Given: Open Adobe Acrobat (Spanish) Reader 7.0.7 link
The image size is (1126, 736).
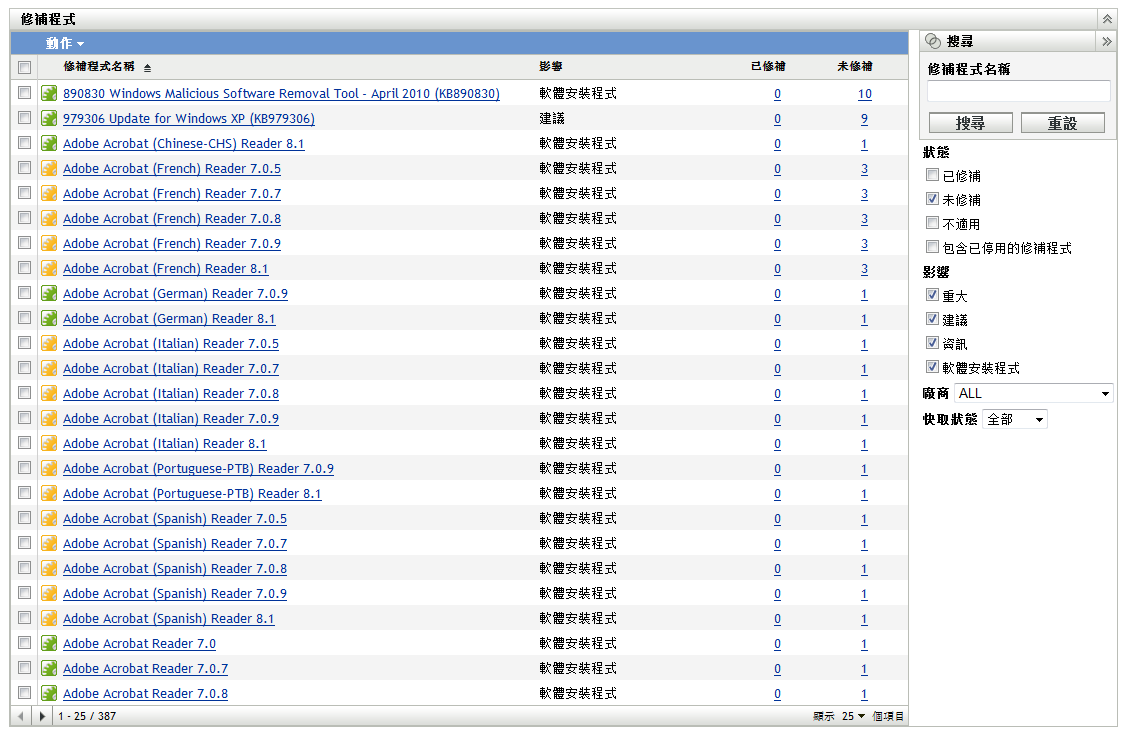Looking at the screenshot, I should click(x=175, y=544).
